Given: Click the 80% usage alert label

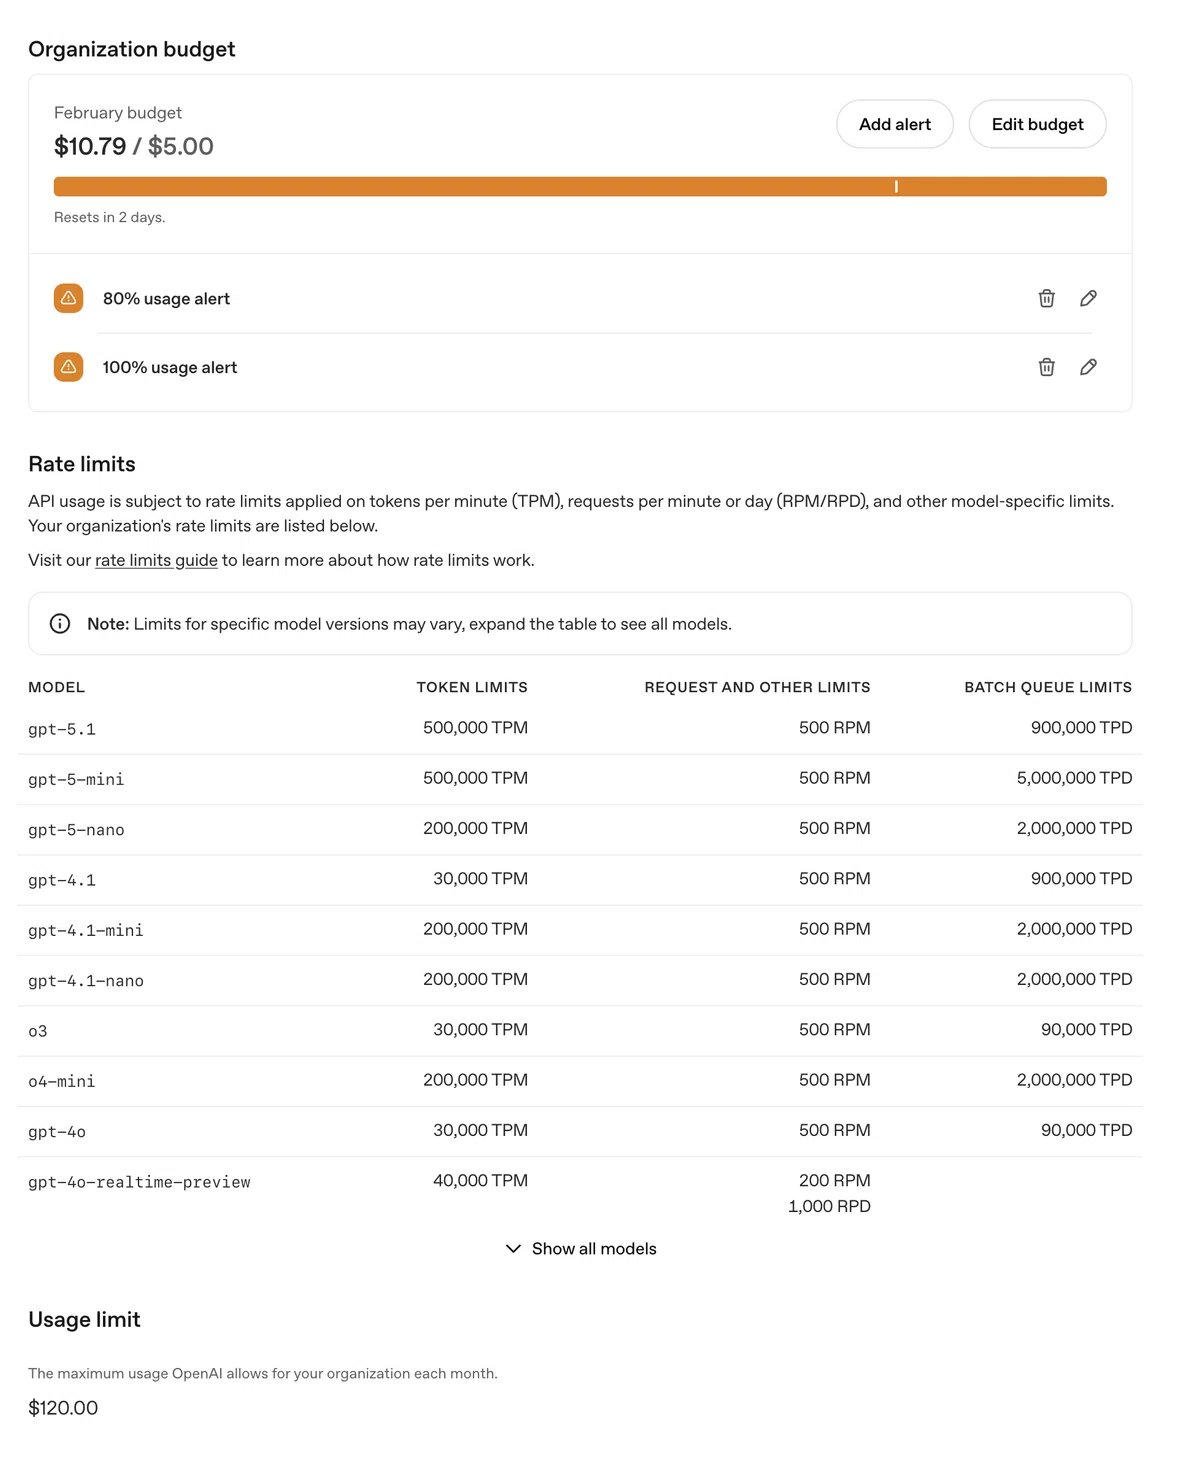Looking at the screenshot, I should (x=166, y=299).
